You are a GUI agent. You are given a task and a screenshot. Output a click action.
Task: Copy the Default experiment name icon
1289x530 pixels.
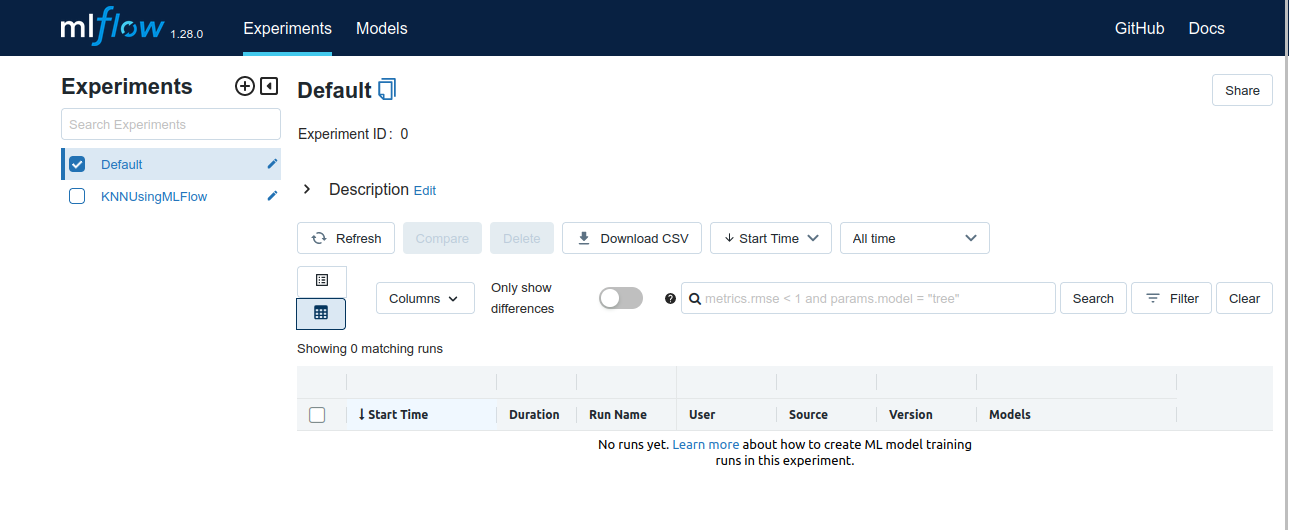[387, 90]
